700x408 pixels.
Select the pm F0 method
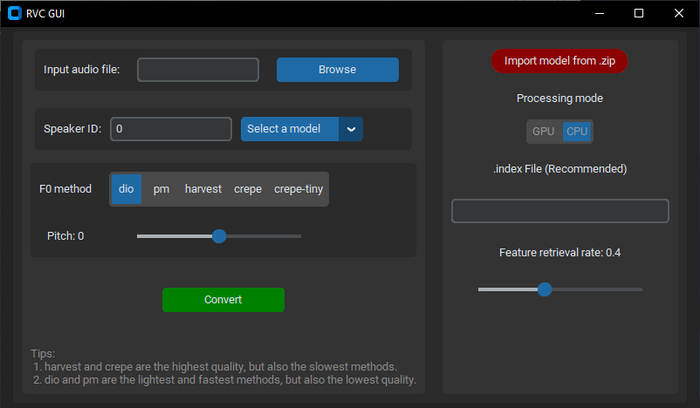point(161,189)
